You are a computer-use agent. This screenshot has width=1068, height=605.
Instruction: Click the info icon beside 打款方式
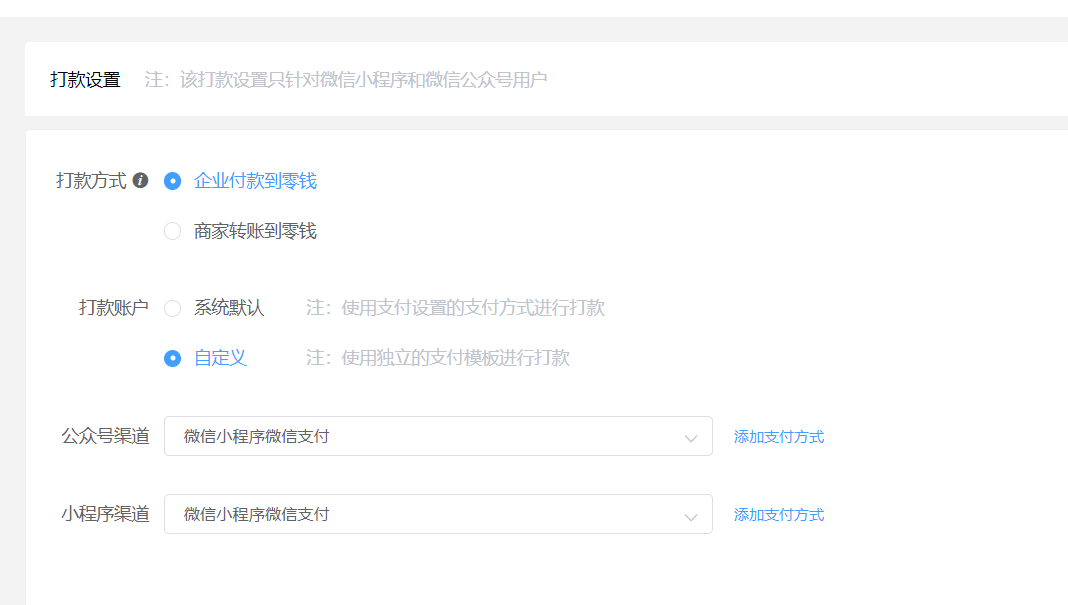[140, 181]
